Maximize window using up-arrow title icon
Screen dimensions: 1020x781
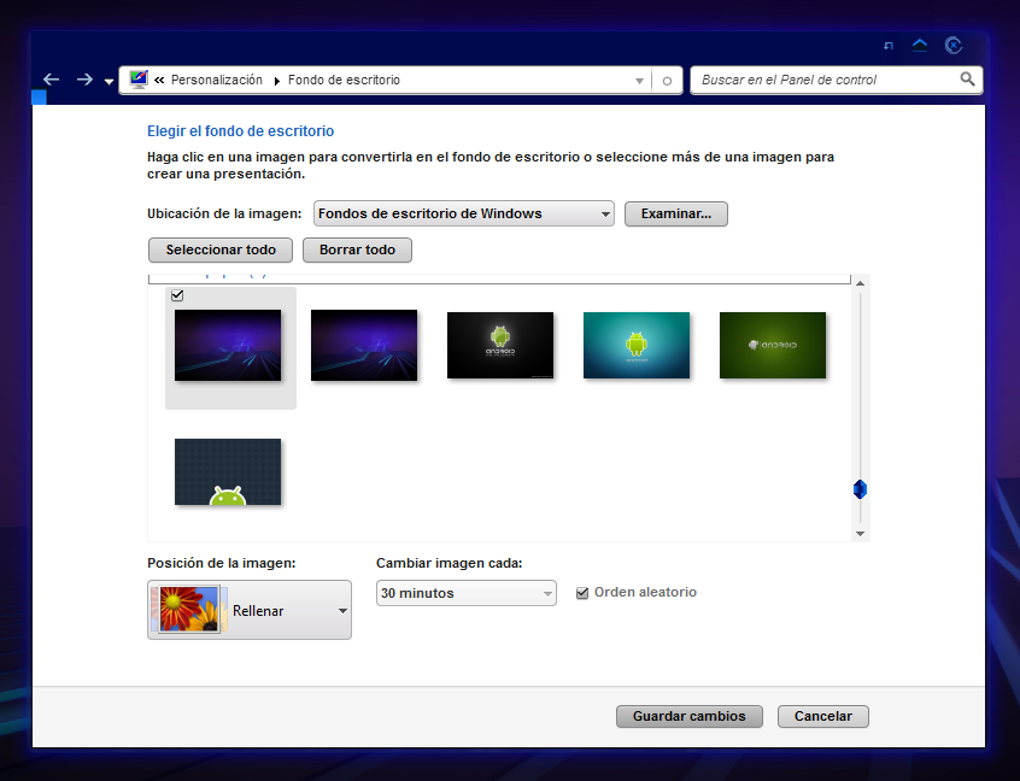point(920,45)
